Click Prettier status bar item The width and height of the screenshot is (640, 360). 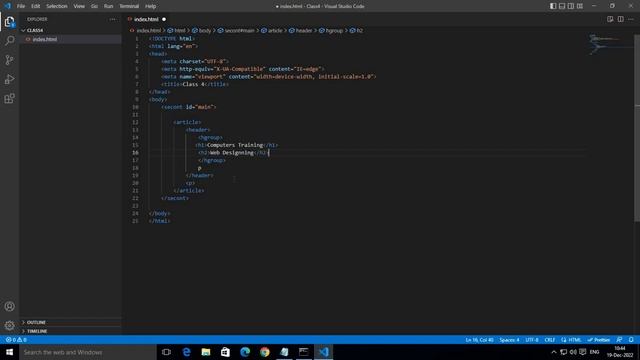click(x=599, y=340)
